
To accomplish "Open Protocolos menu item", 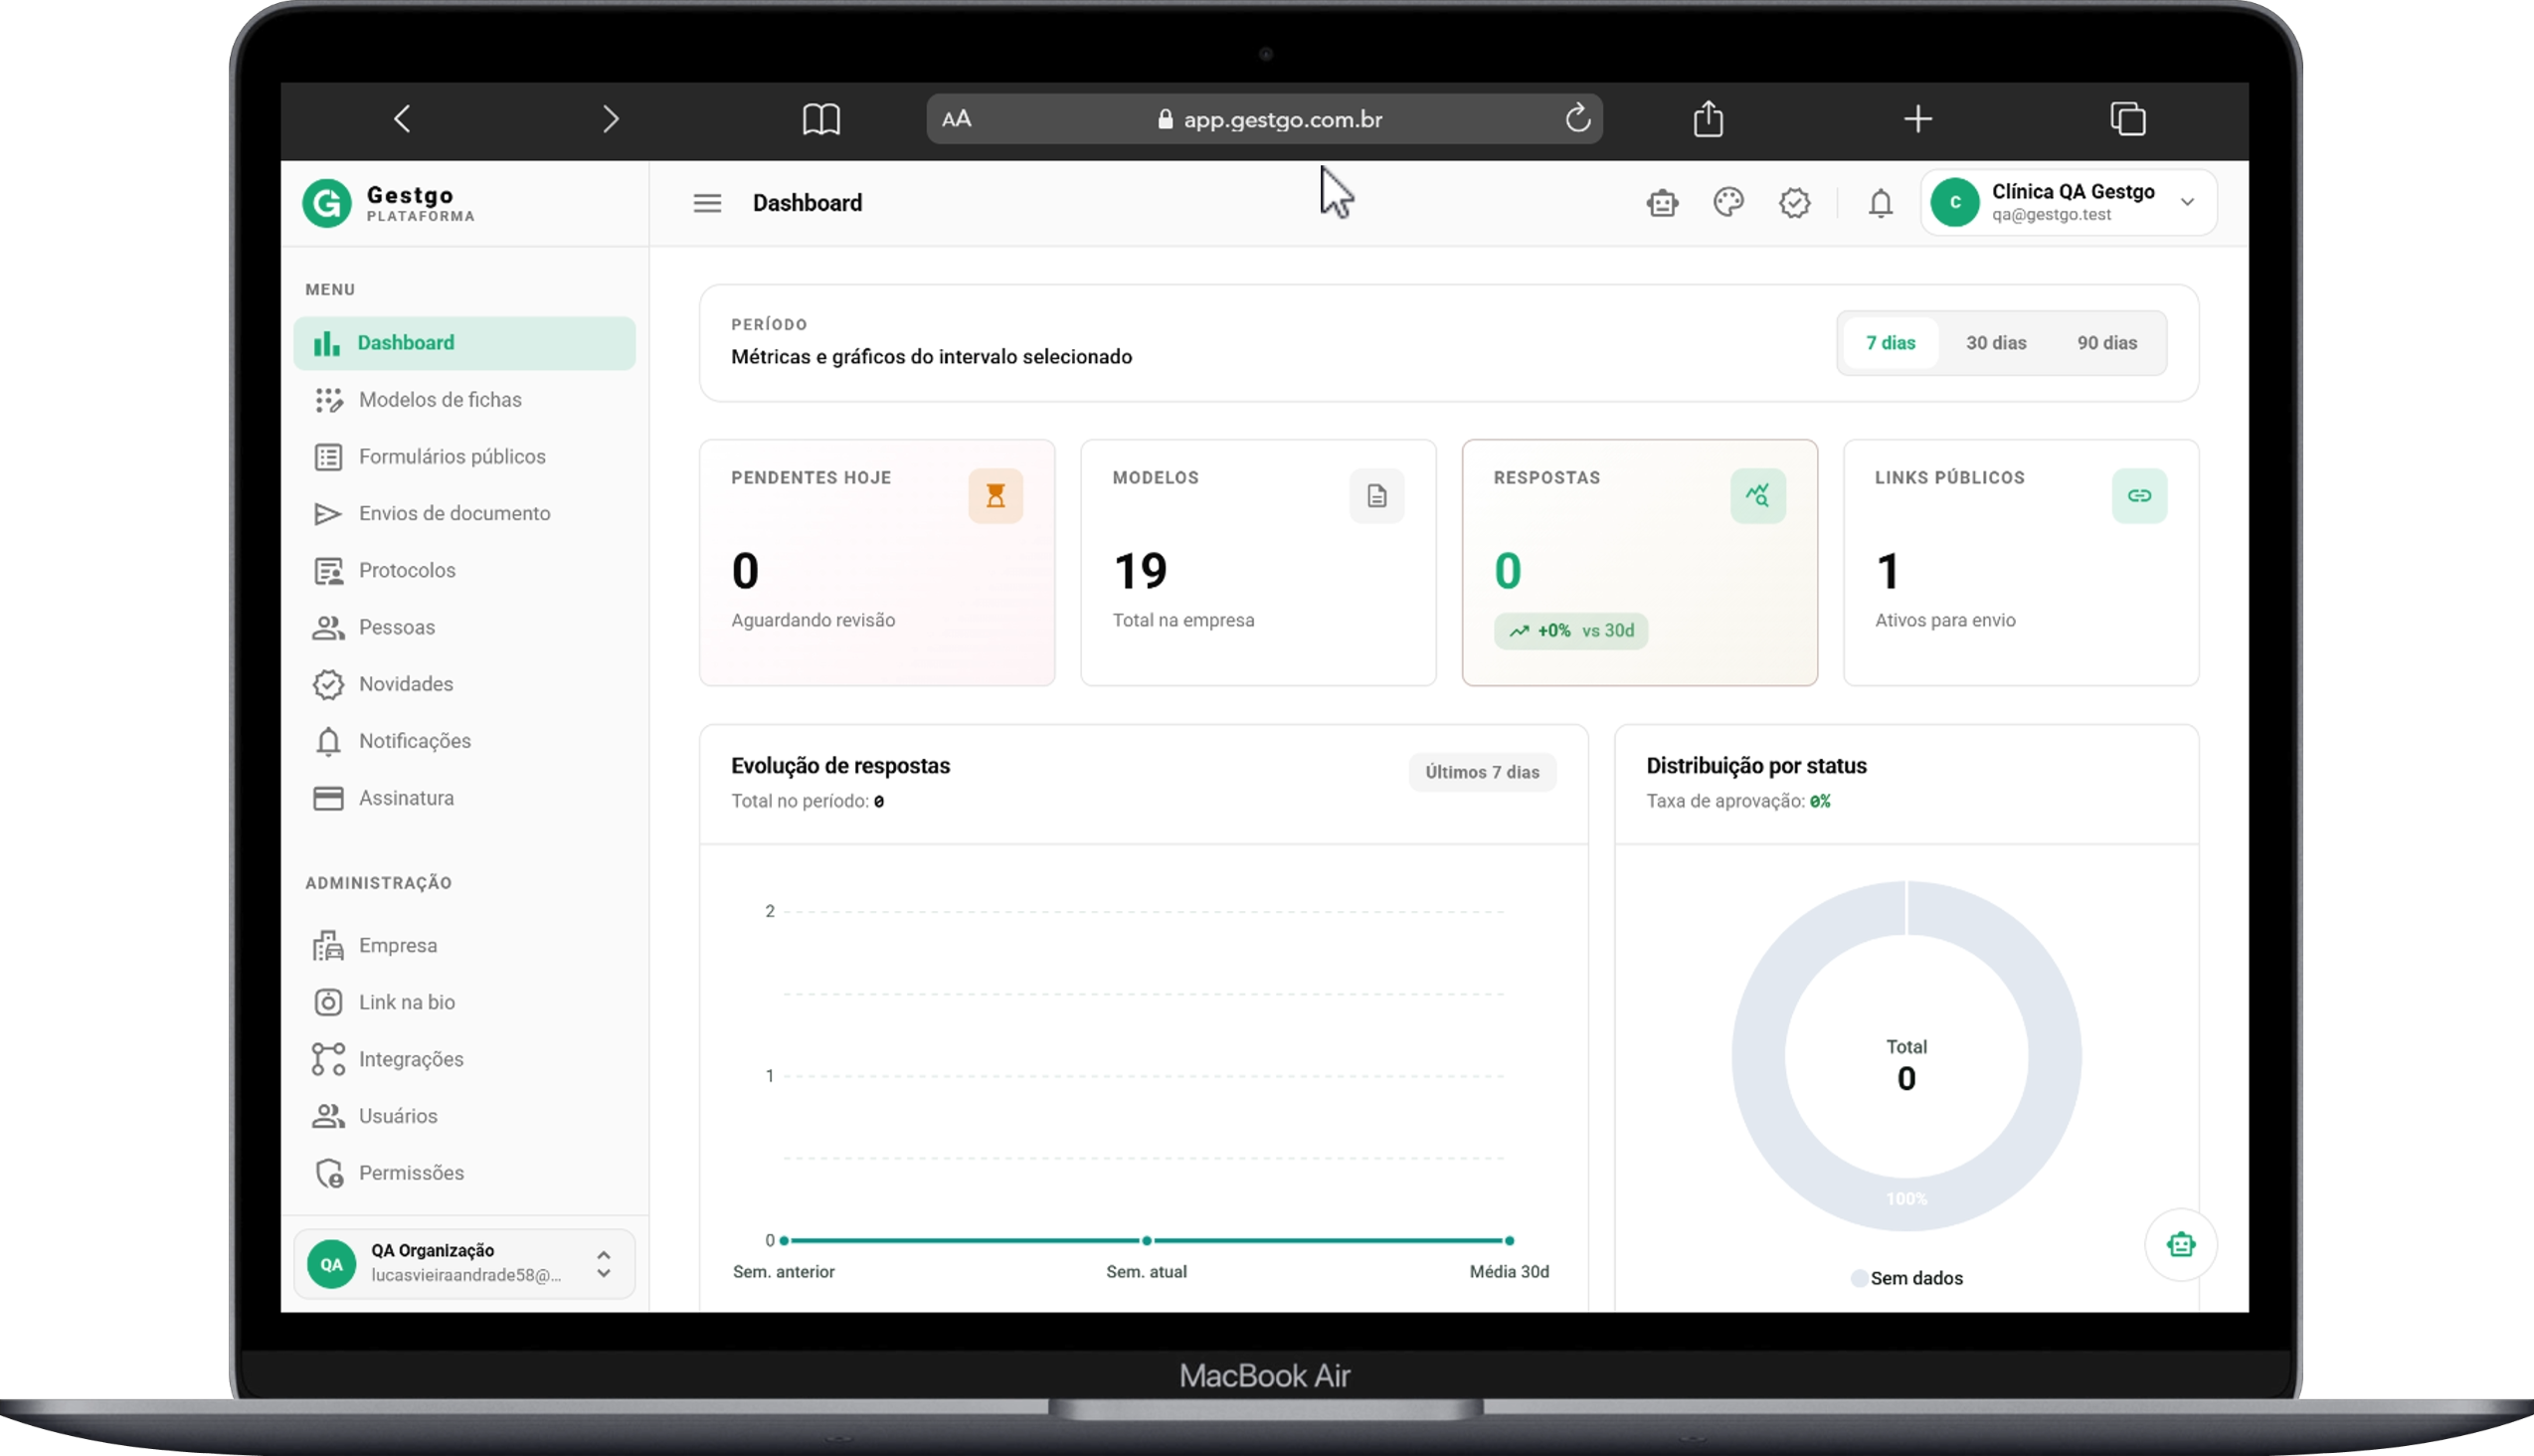I will [464, 571].
